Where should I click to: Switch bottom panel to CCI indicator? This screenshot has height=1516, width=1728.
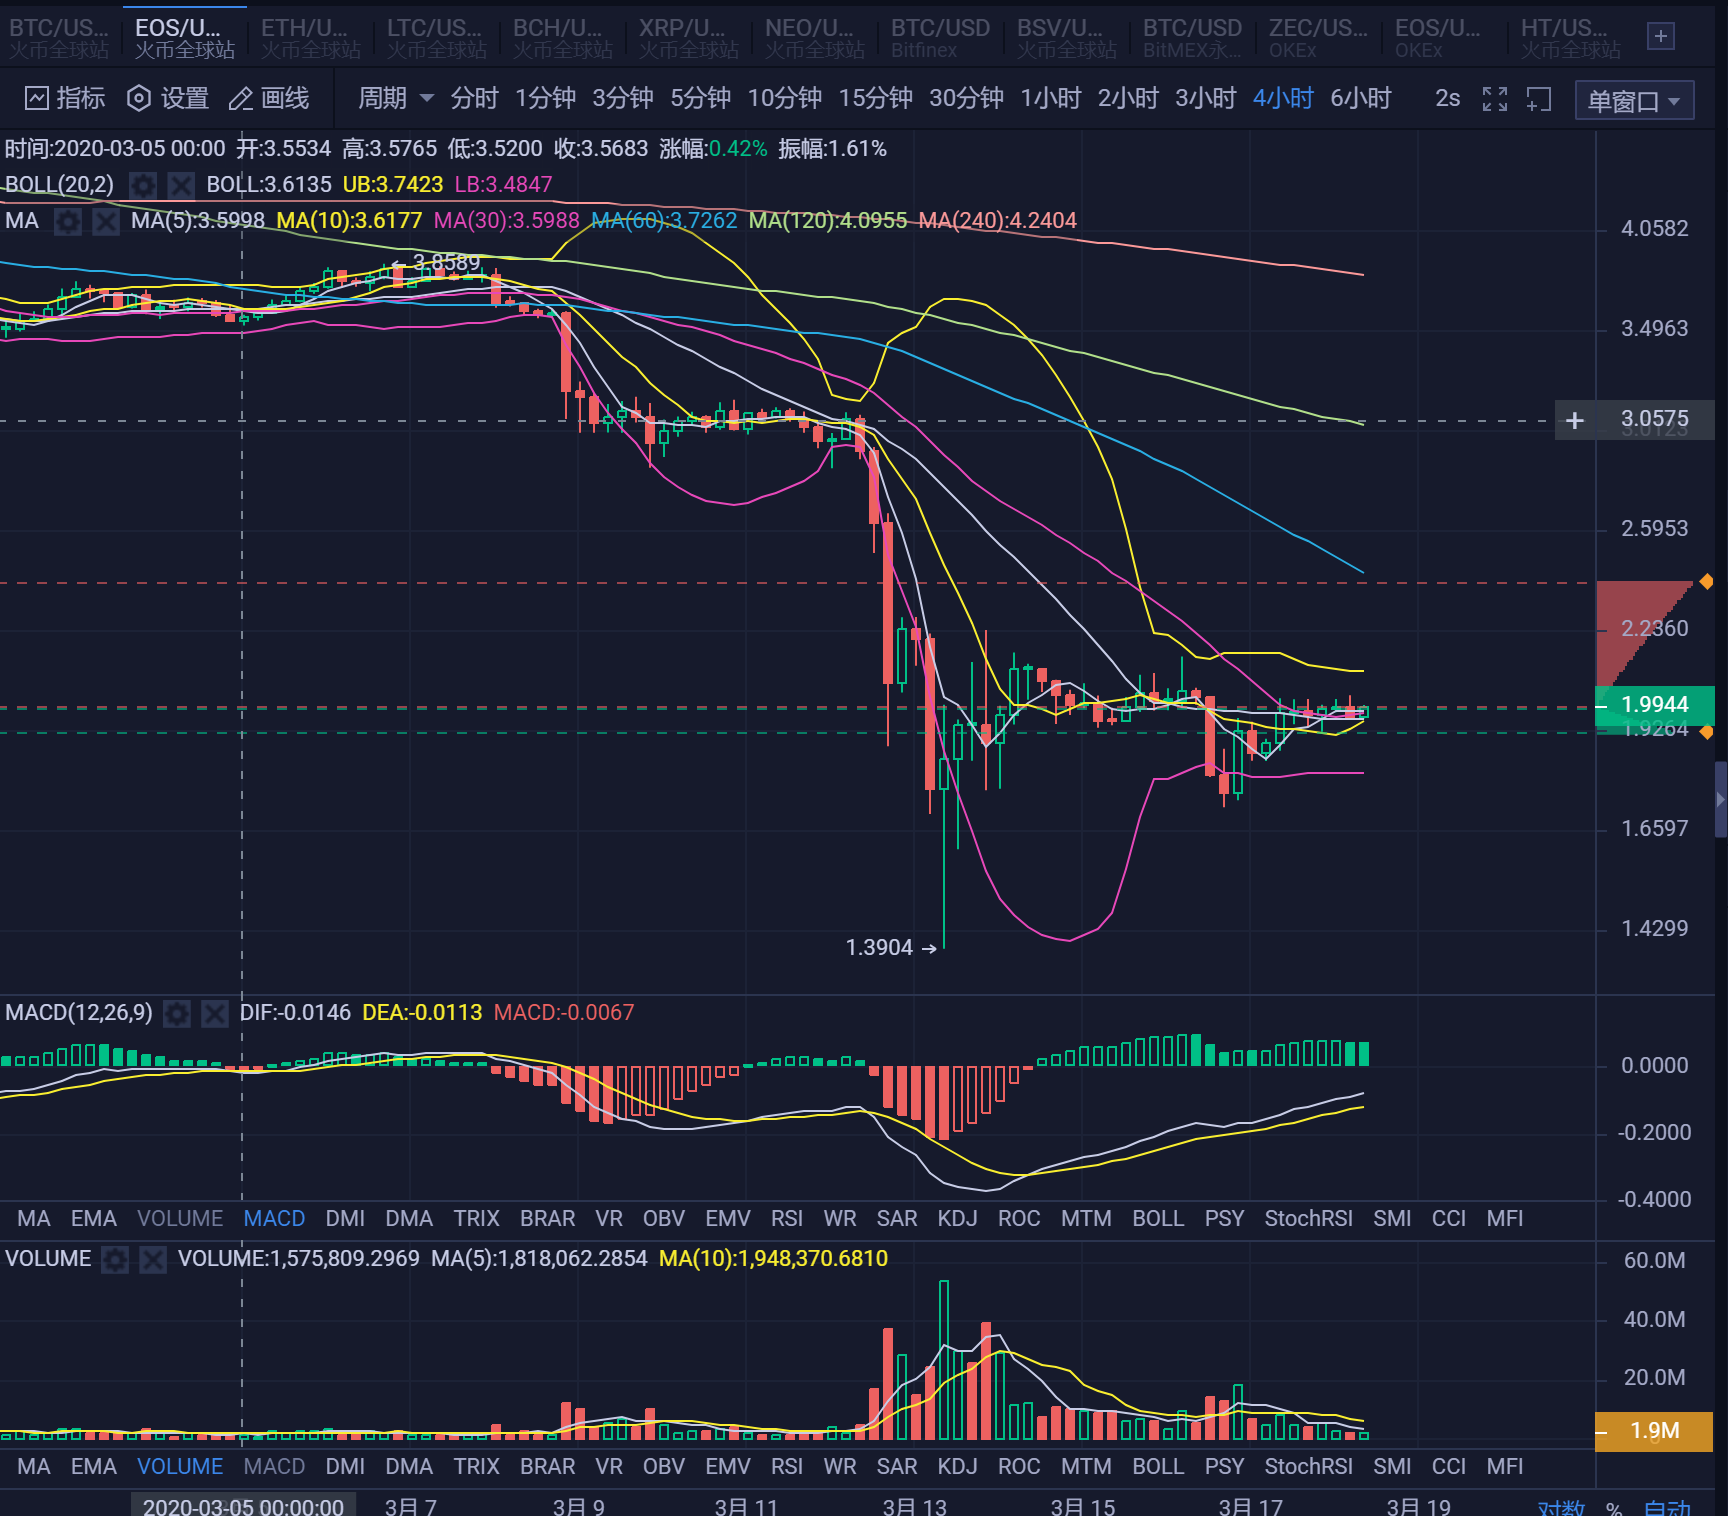coord(1449,1467)
